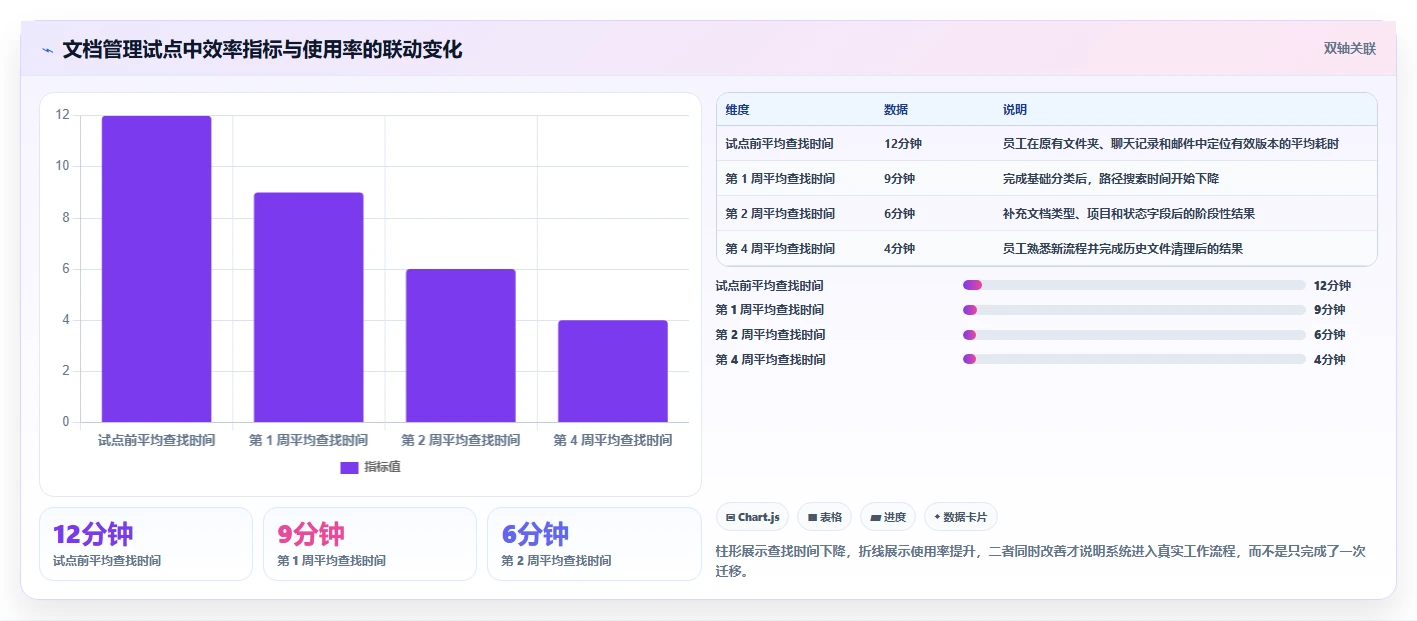Select table row 第 4 周平均查找时间
The height and width of the screenshot is (621, 1417).
(x=1047, y=249)
